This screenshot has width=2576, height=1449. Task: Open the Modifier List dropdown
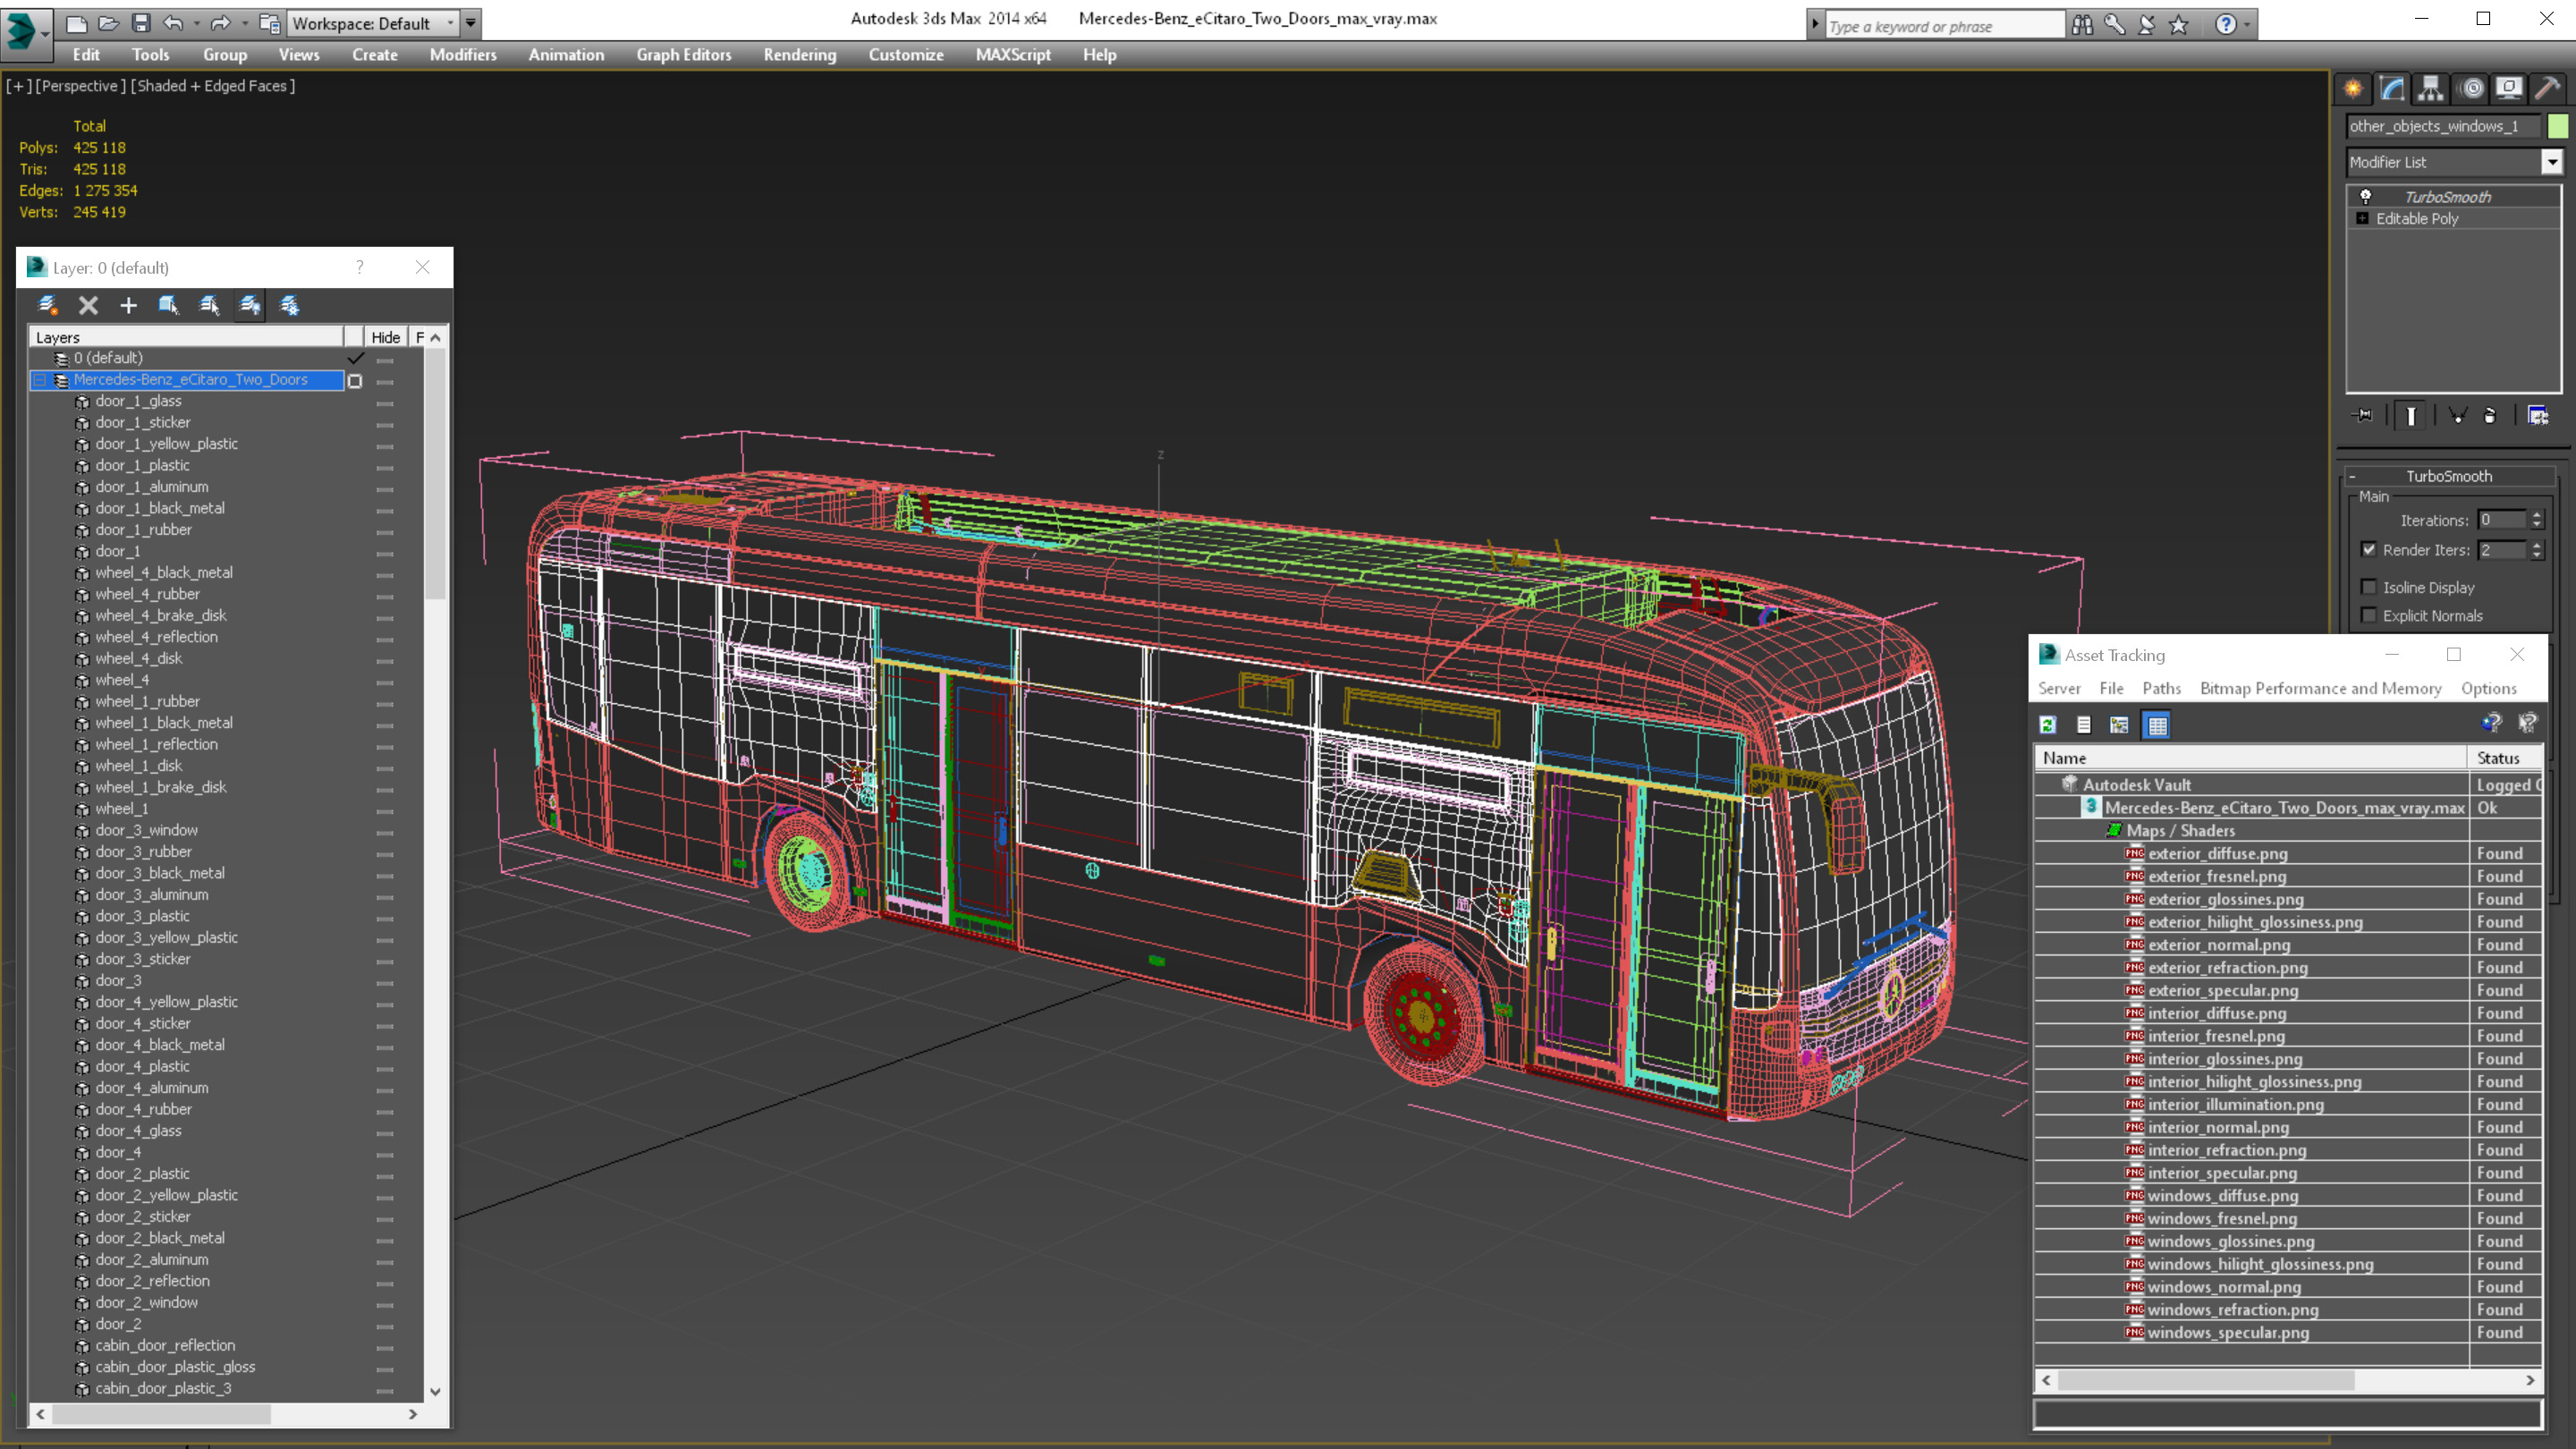[x=2551, y=162]
